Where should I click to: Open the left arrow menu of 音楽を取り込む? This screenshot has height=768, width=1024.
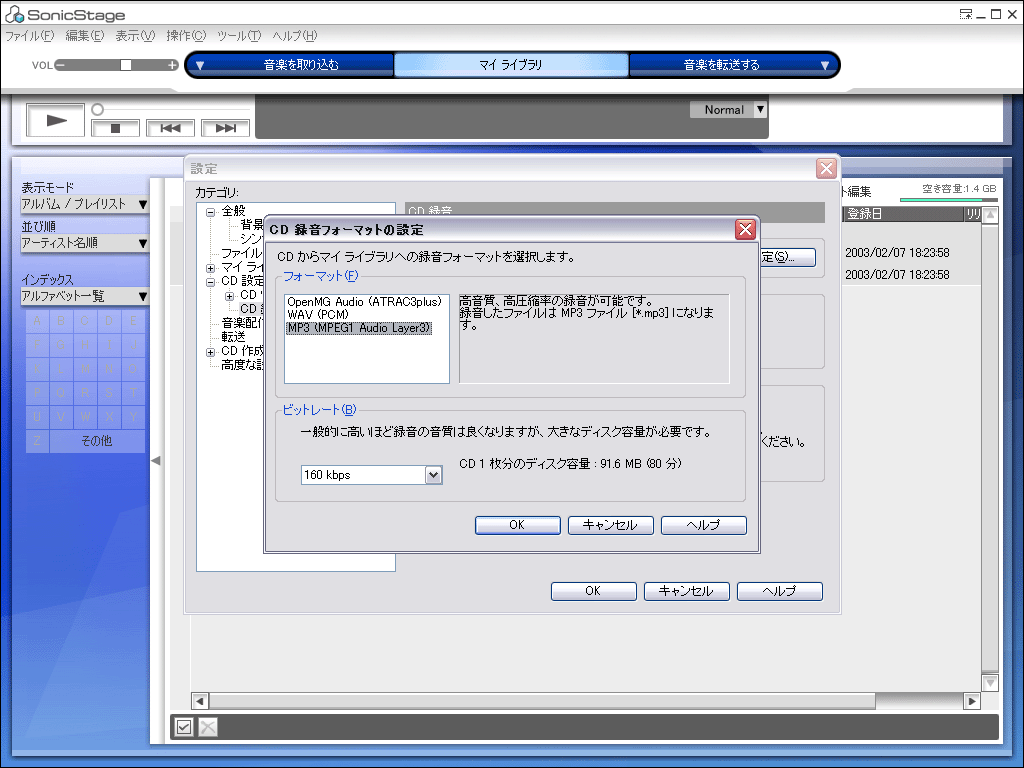[200, 65]
